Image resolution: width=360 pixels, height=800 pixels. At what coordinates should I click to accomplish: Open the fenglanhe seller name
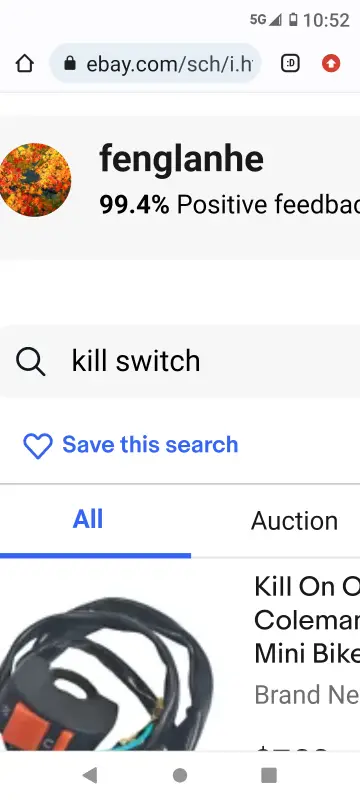(182, 159)
